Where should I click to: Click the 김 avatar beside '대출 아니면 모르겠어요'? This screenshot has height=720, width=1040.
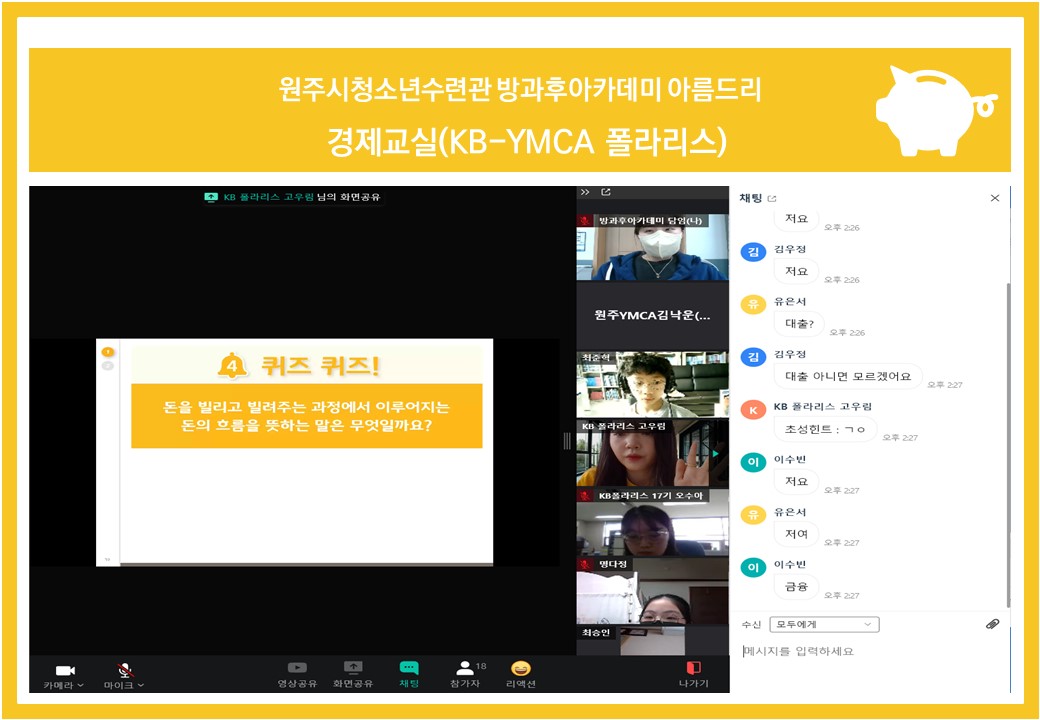click(x=753, y=357)
